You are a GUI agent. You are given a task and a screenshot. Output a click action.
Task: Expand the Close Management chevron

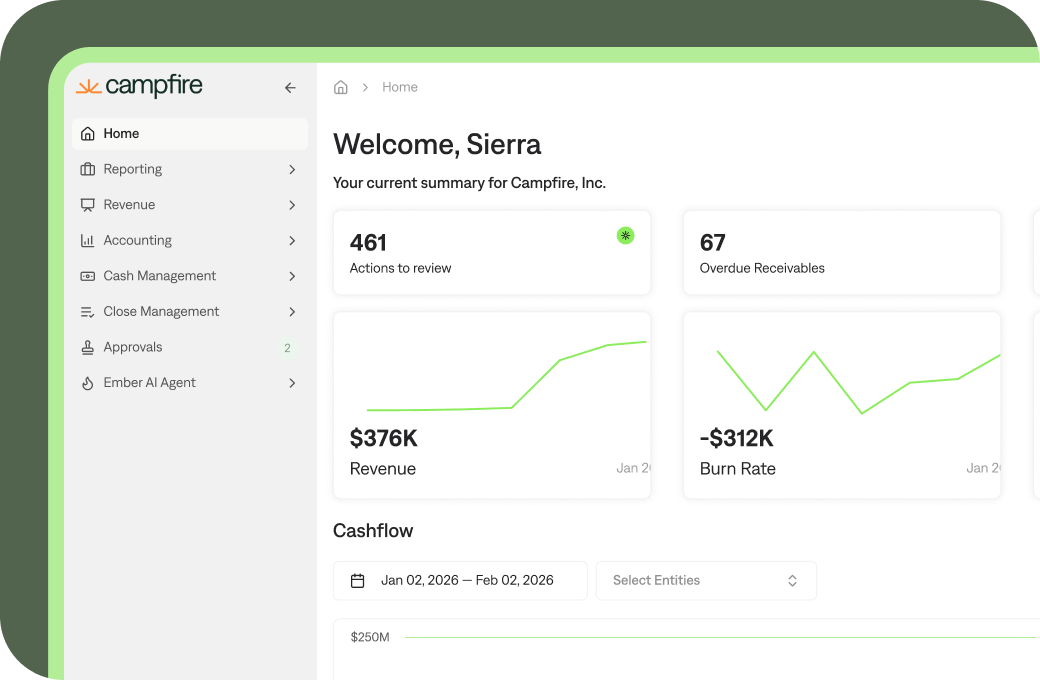[x=292, y=312]
